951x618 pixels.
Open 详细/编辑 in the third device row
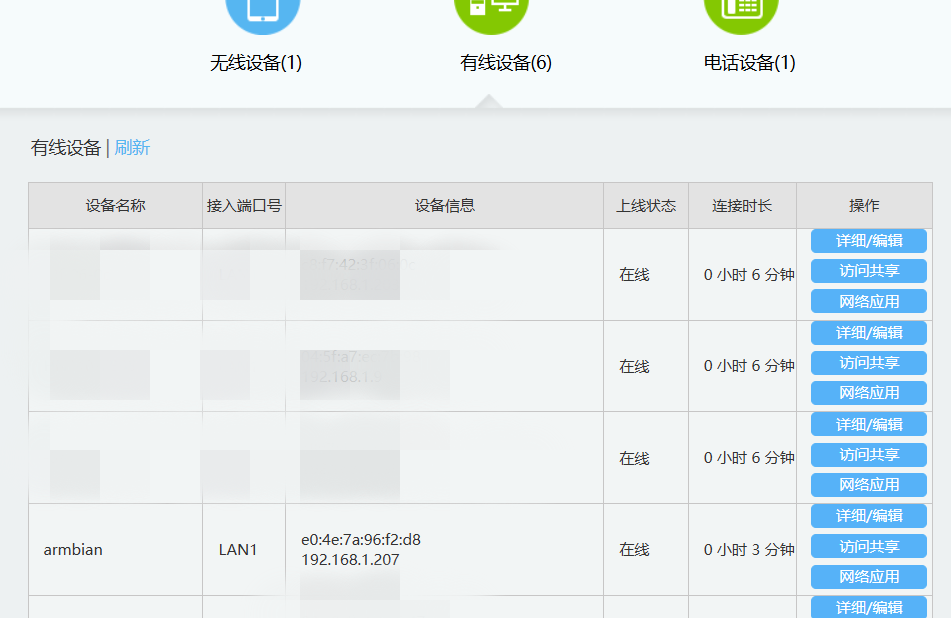(868, 424)
